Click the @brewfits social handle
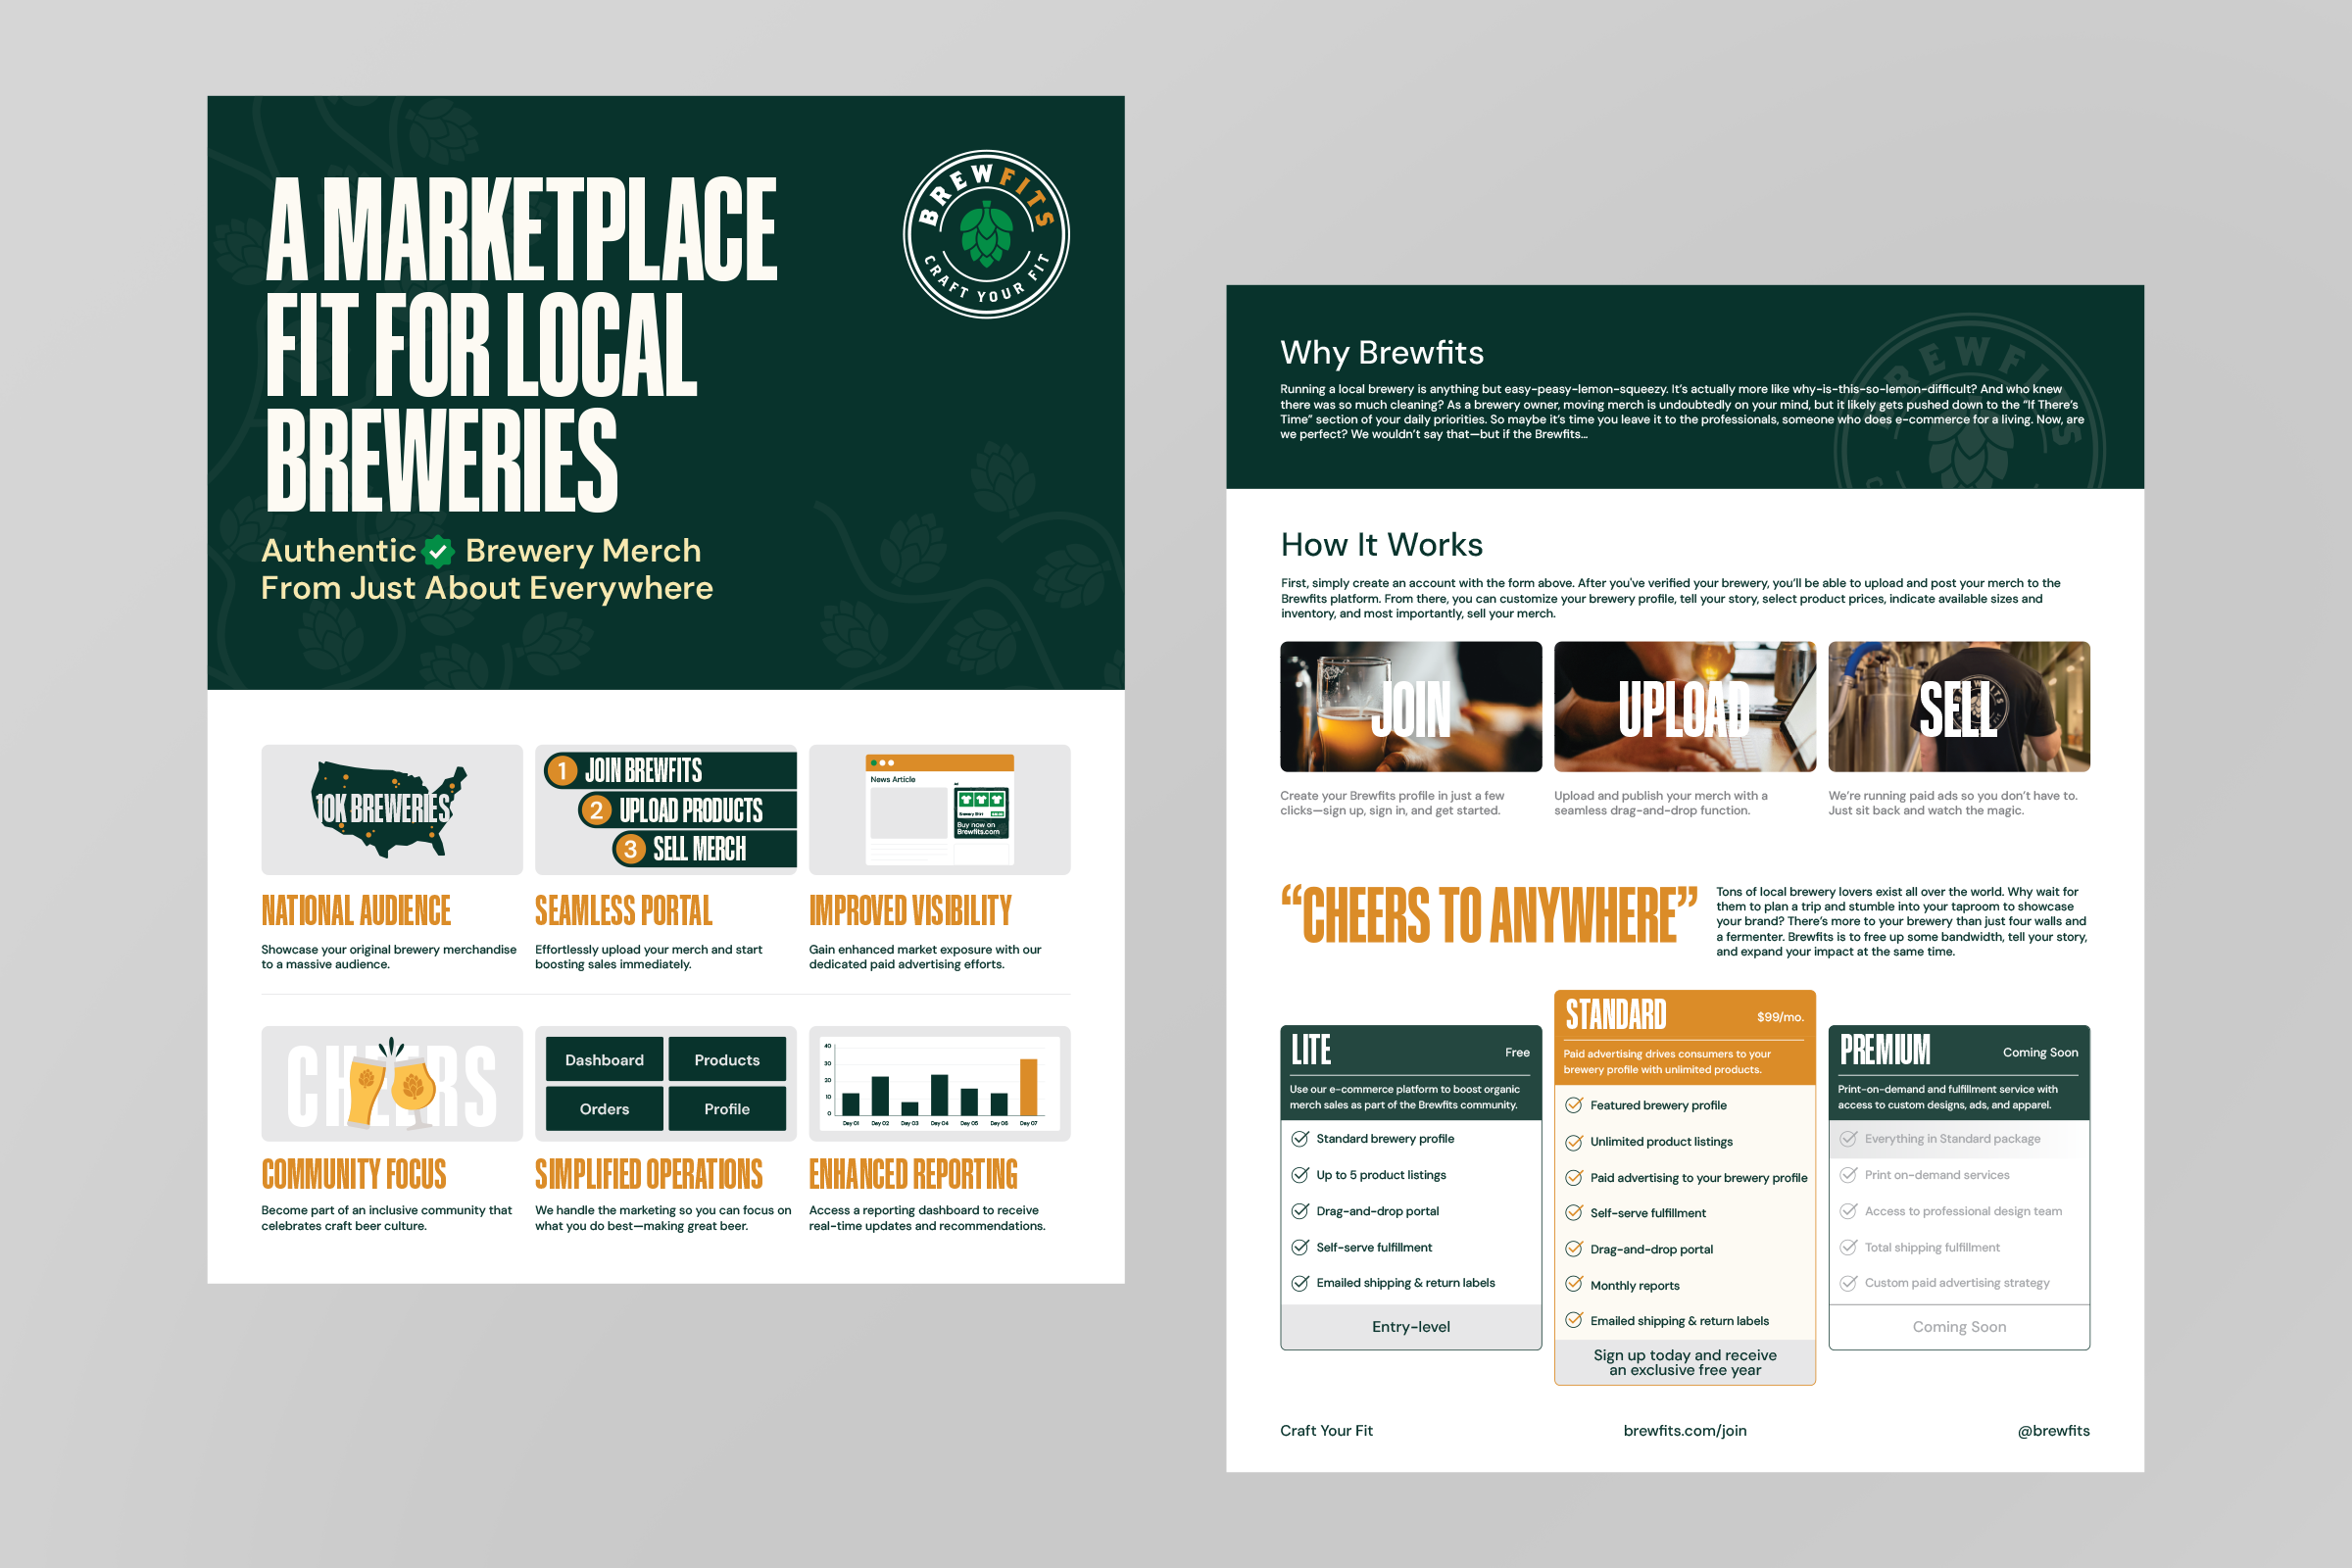Viewport: 2352px width, 1568px height. tap(2053, 1431)
